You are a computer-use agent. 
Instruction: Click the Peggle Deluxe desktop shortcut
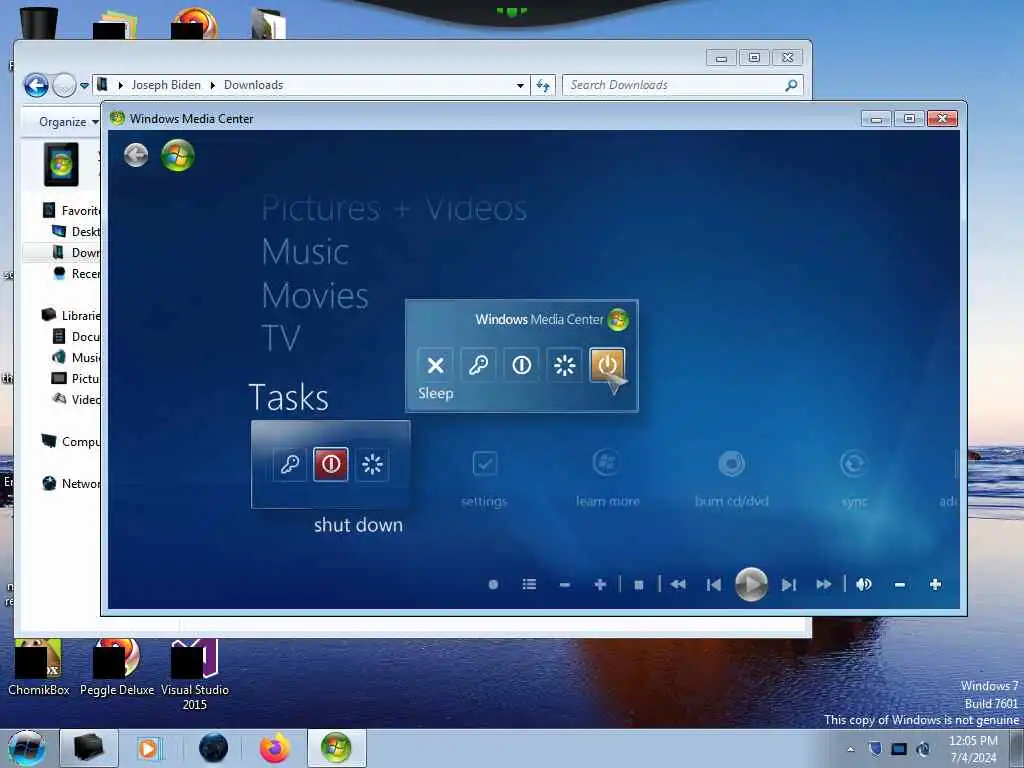click(117, 668)
